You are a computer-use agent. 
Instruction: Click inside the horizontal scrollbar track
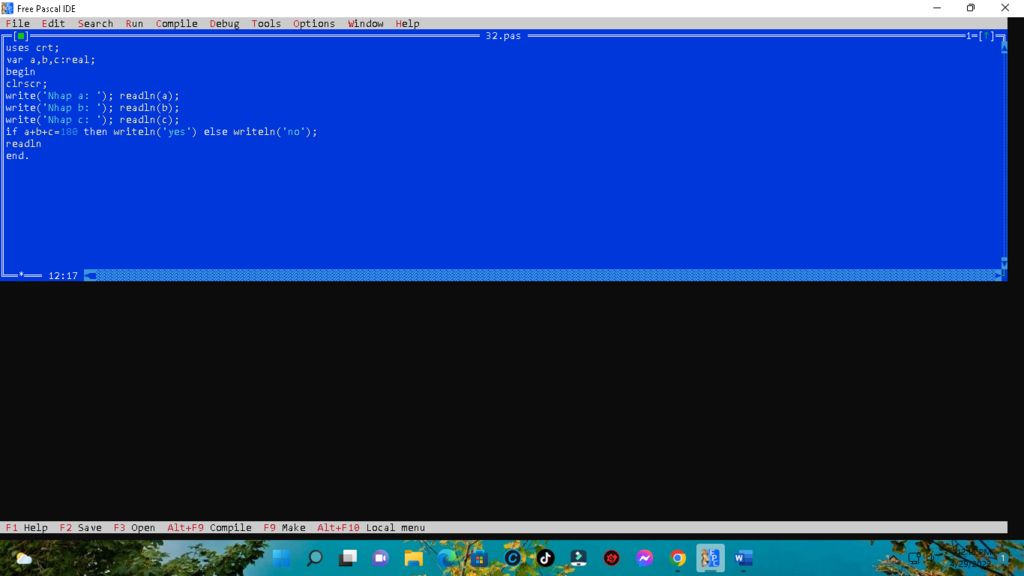[x=545, y=276]
